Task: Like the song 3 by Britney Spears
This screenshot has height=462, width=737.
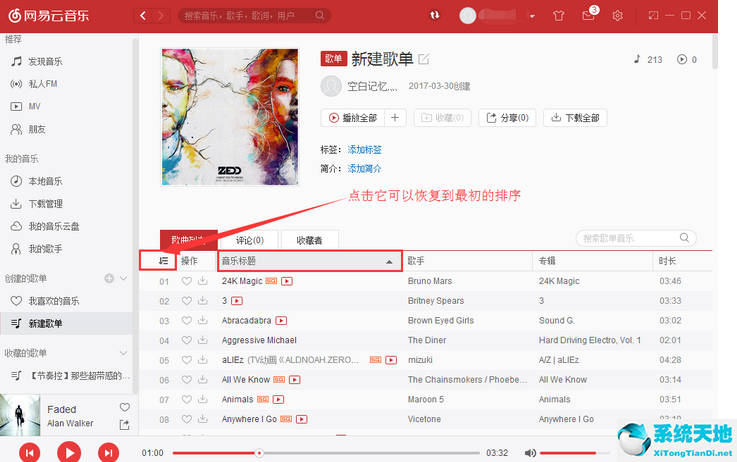Action: [x=187, y=301]
